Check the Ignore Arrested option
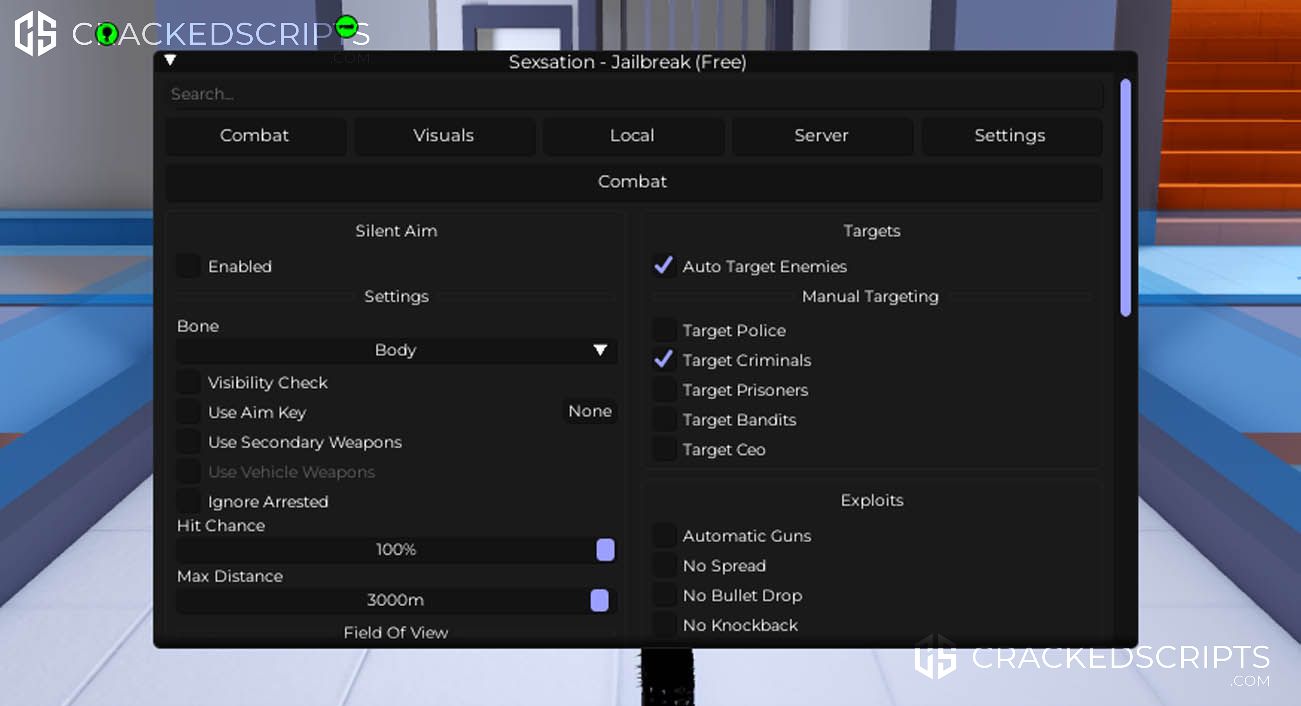 pos(188,501)
